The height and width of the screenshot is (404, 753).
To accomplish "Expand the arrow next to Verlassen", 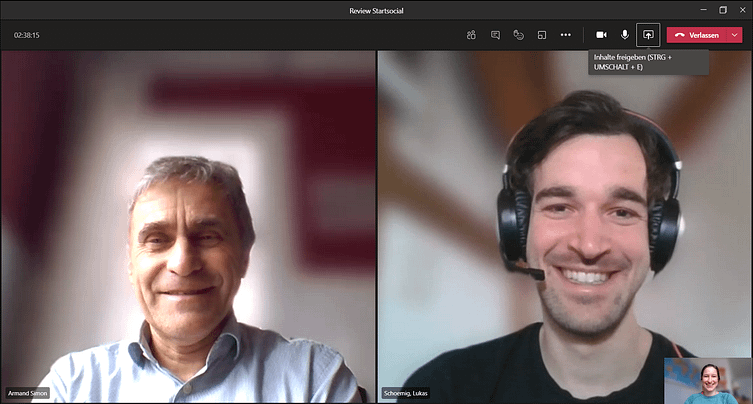I will [735, 35].
